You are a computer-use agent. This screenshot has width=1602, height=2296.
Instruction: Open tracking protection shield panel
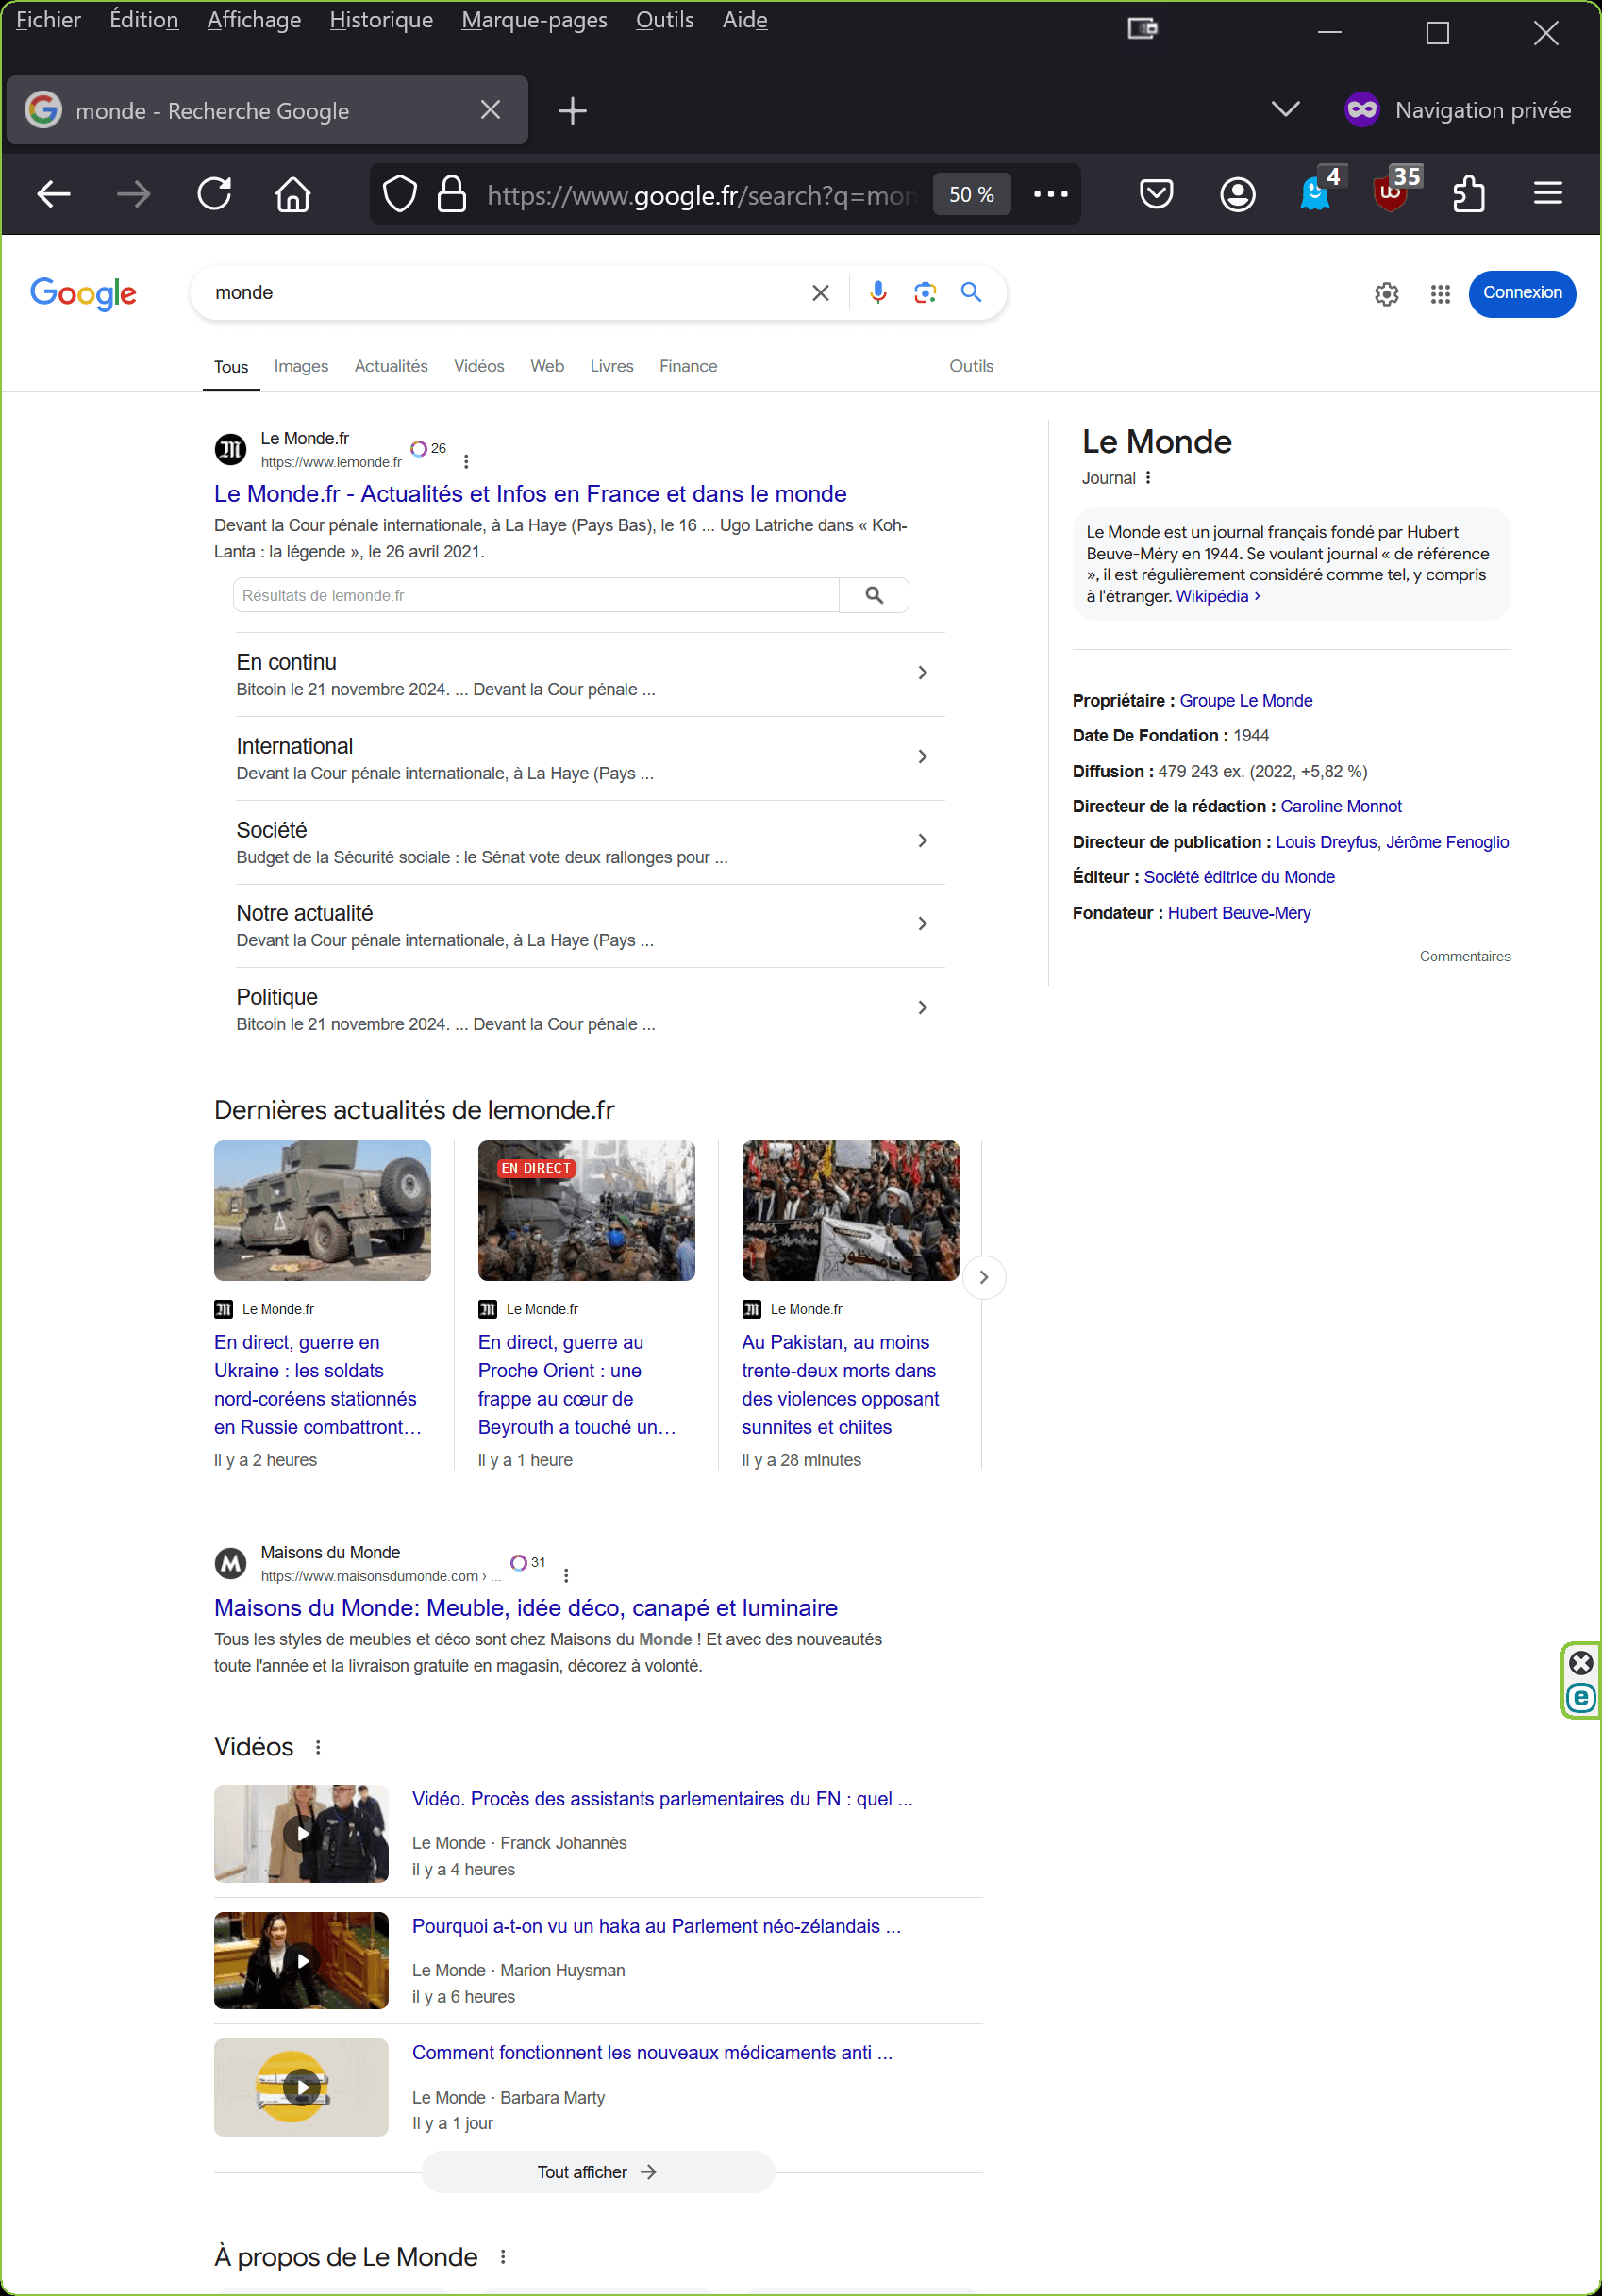400,194
